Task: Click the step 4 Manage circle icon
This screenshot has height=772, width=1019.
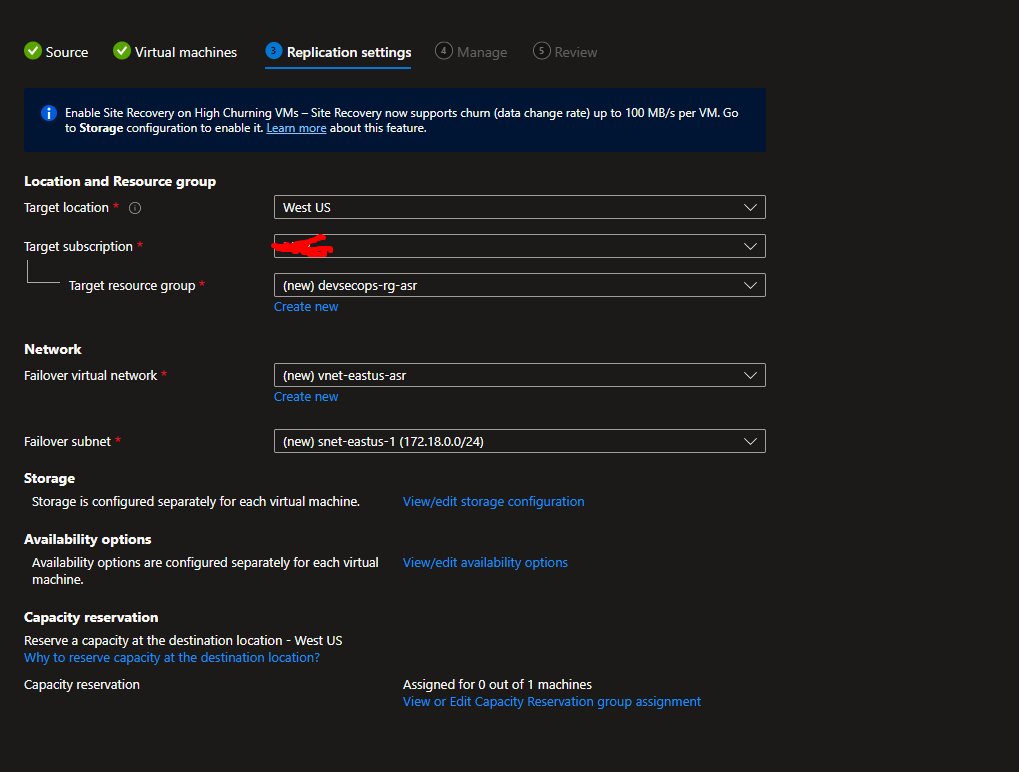Action: point(444,51)
